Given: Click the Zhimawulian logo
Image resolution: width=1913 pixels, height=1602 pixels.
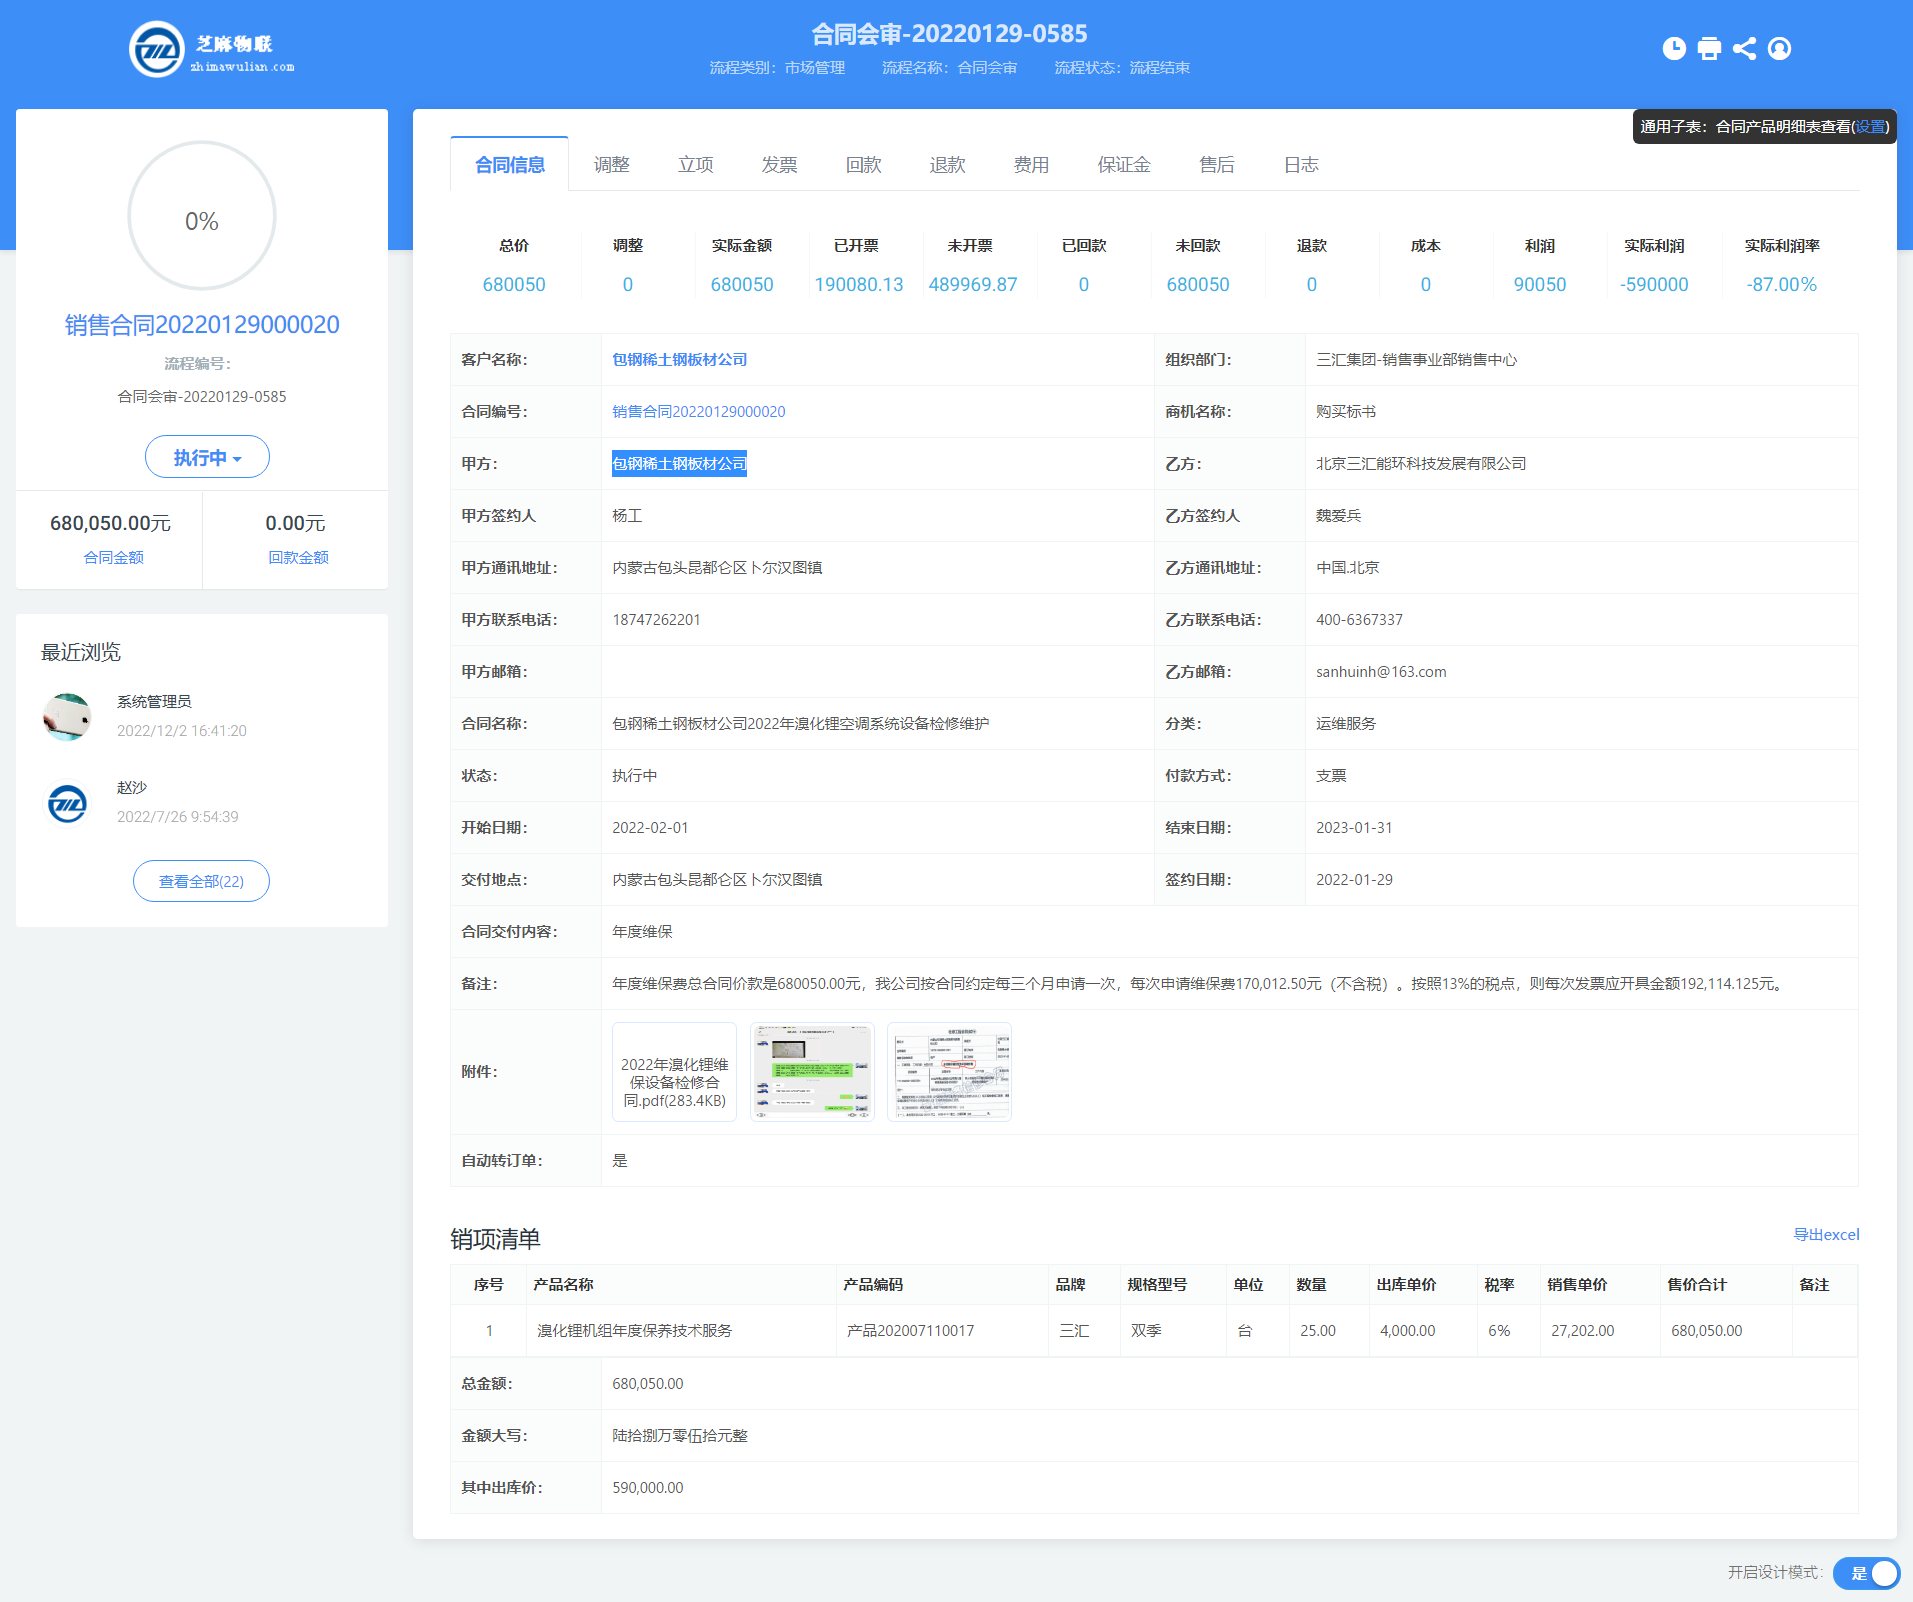Looking at the screenshot, I should [212, 50].
